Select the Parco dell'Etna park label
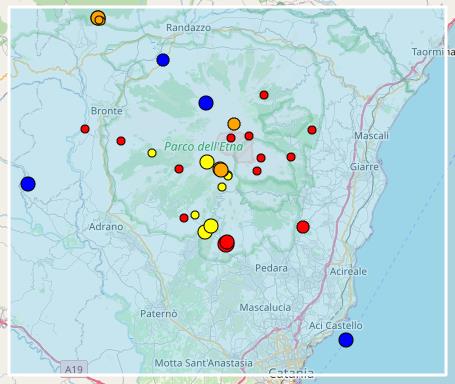This screenshot has width=455, height=384. [204, 146]
